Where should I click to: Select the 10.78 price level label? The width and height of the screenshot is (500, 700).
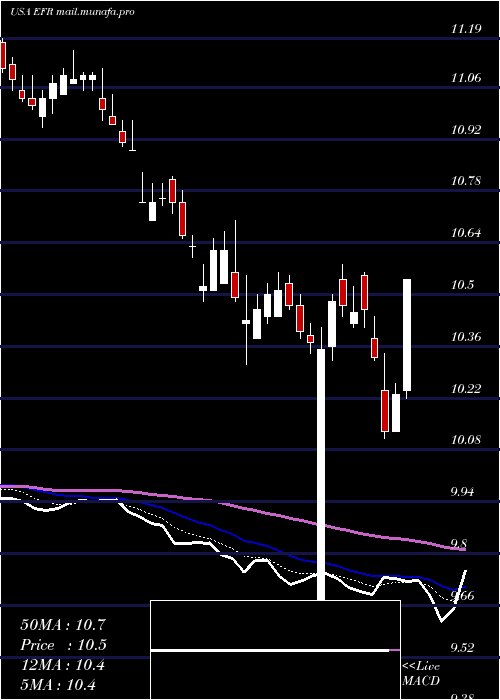point(467,181)
